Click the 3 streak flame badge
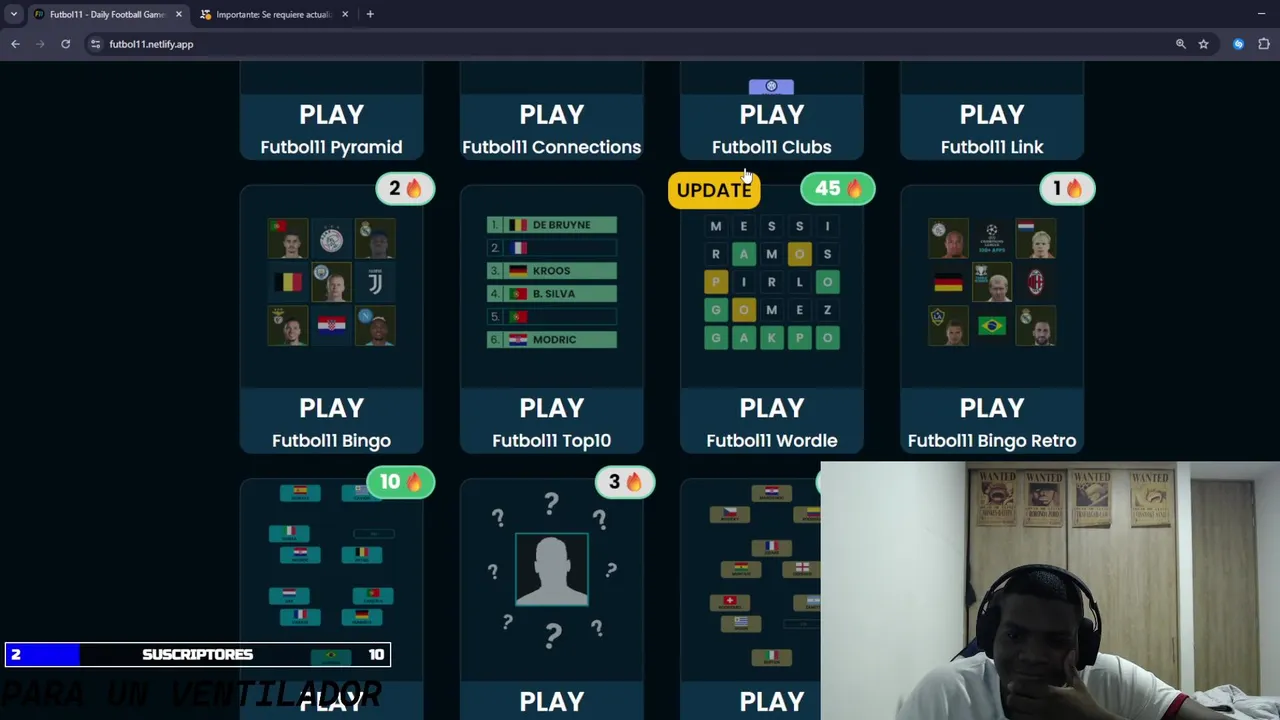Screen dimensions: 1280x720 pos(625,482)
